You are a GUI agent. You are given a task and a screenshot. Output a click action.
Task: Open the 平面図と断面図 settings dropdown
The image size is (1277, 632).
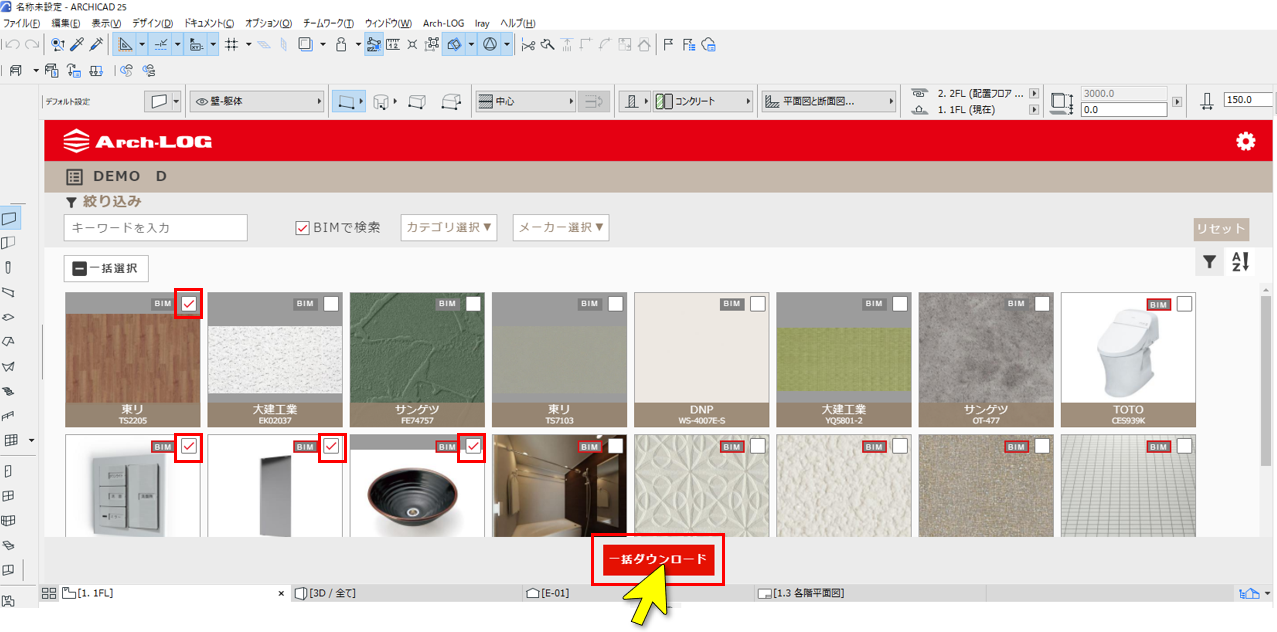point(829,101)
